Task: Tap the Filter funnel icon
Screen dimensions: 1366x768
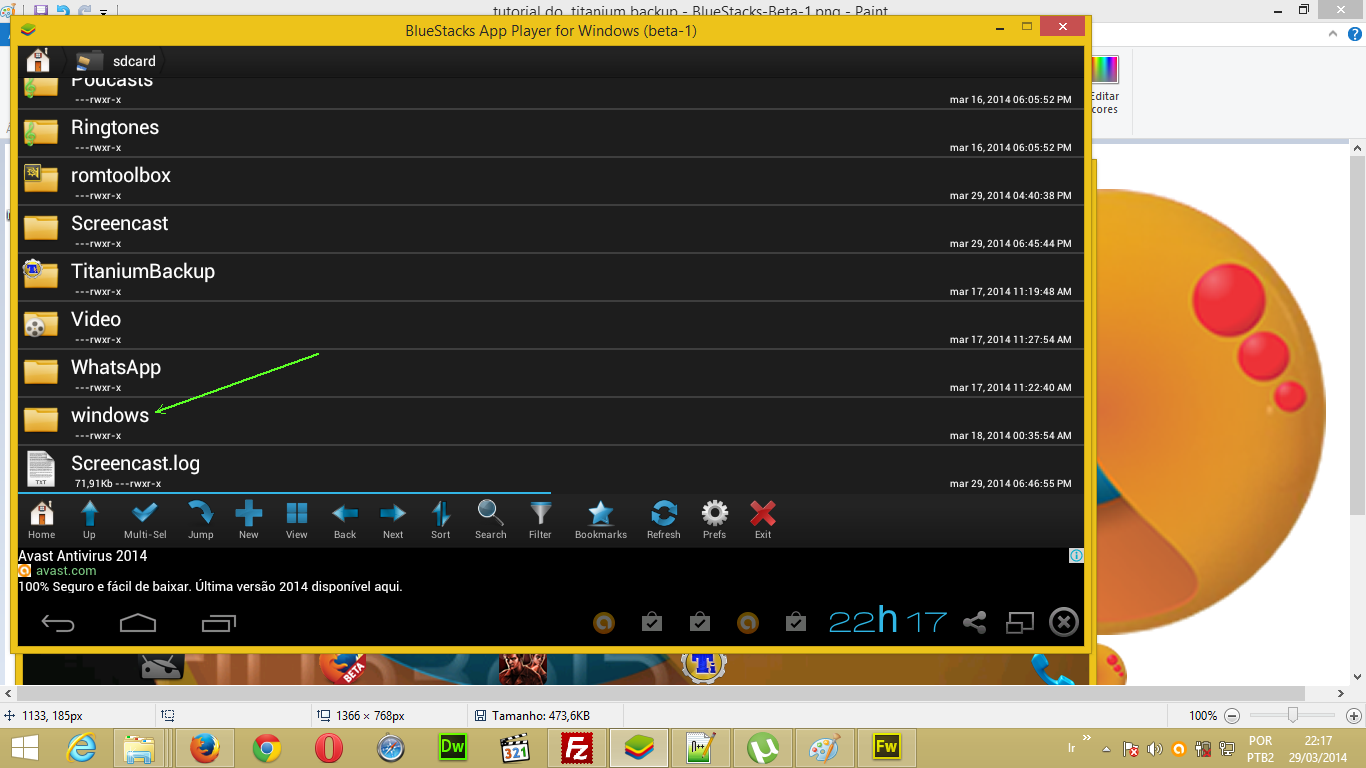Action: point(540,520)
